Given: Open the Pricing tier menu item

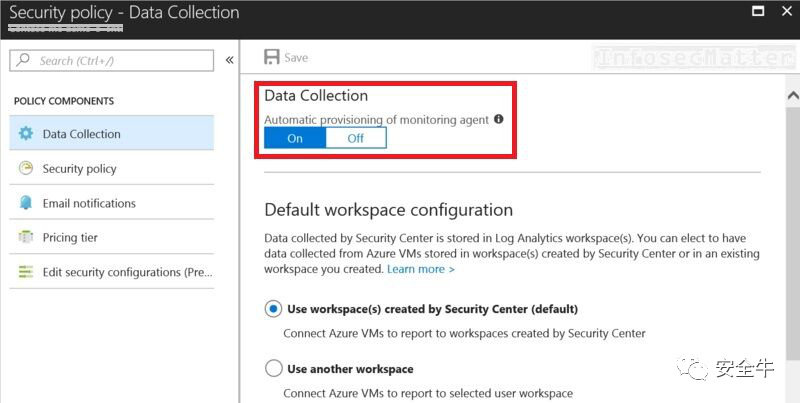Looking at the screenshot, I should pos(112,237).
